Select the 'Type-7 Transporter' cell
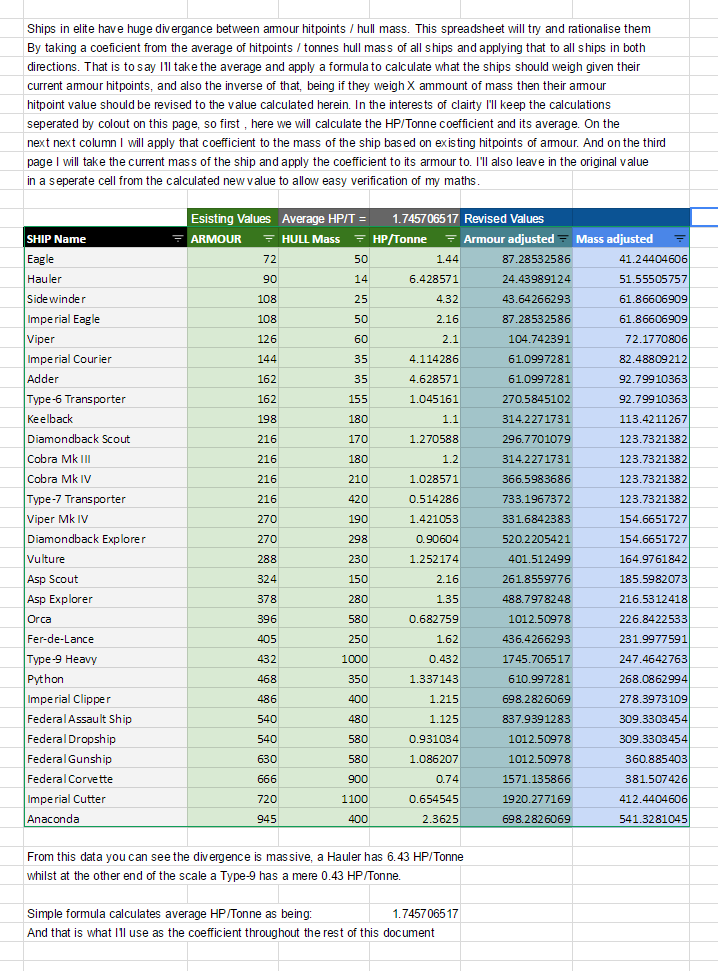The height and width of the screenshot is (971, 718). (106, 499)
